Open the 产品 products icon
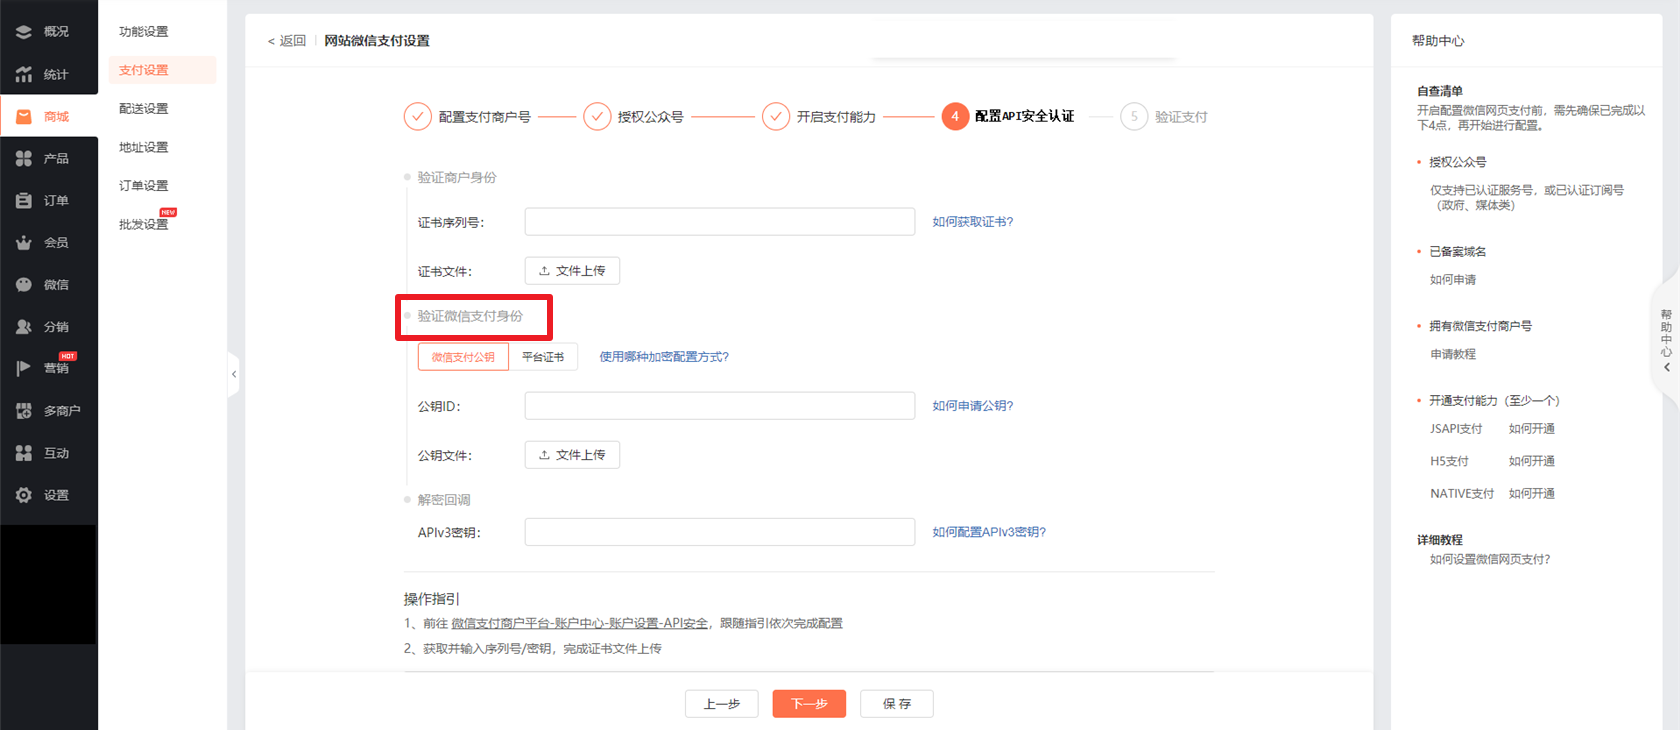Viewport: 1680px width, 732px height. pos(24,158)
